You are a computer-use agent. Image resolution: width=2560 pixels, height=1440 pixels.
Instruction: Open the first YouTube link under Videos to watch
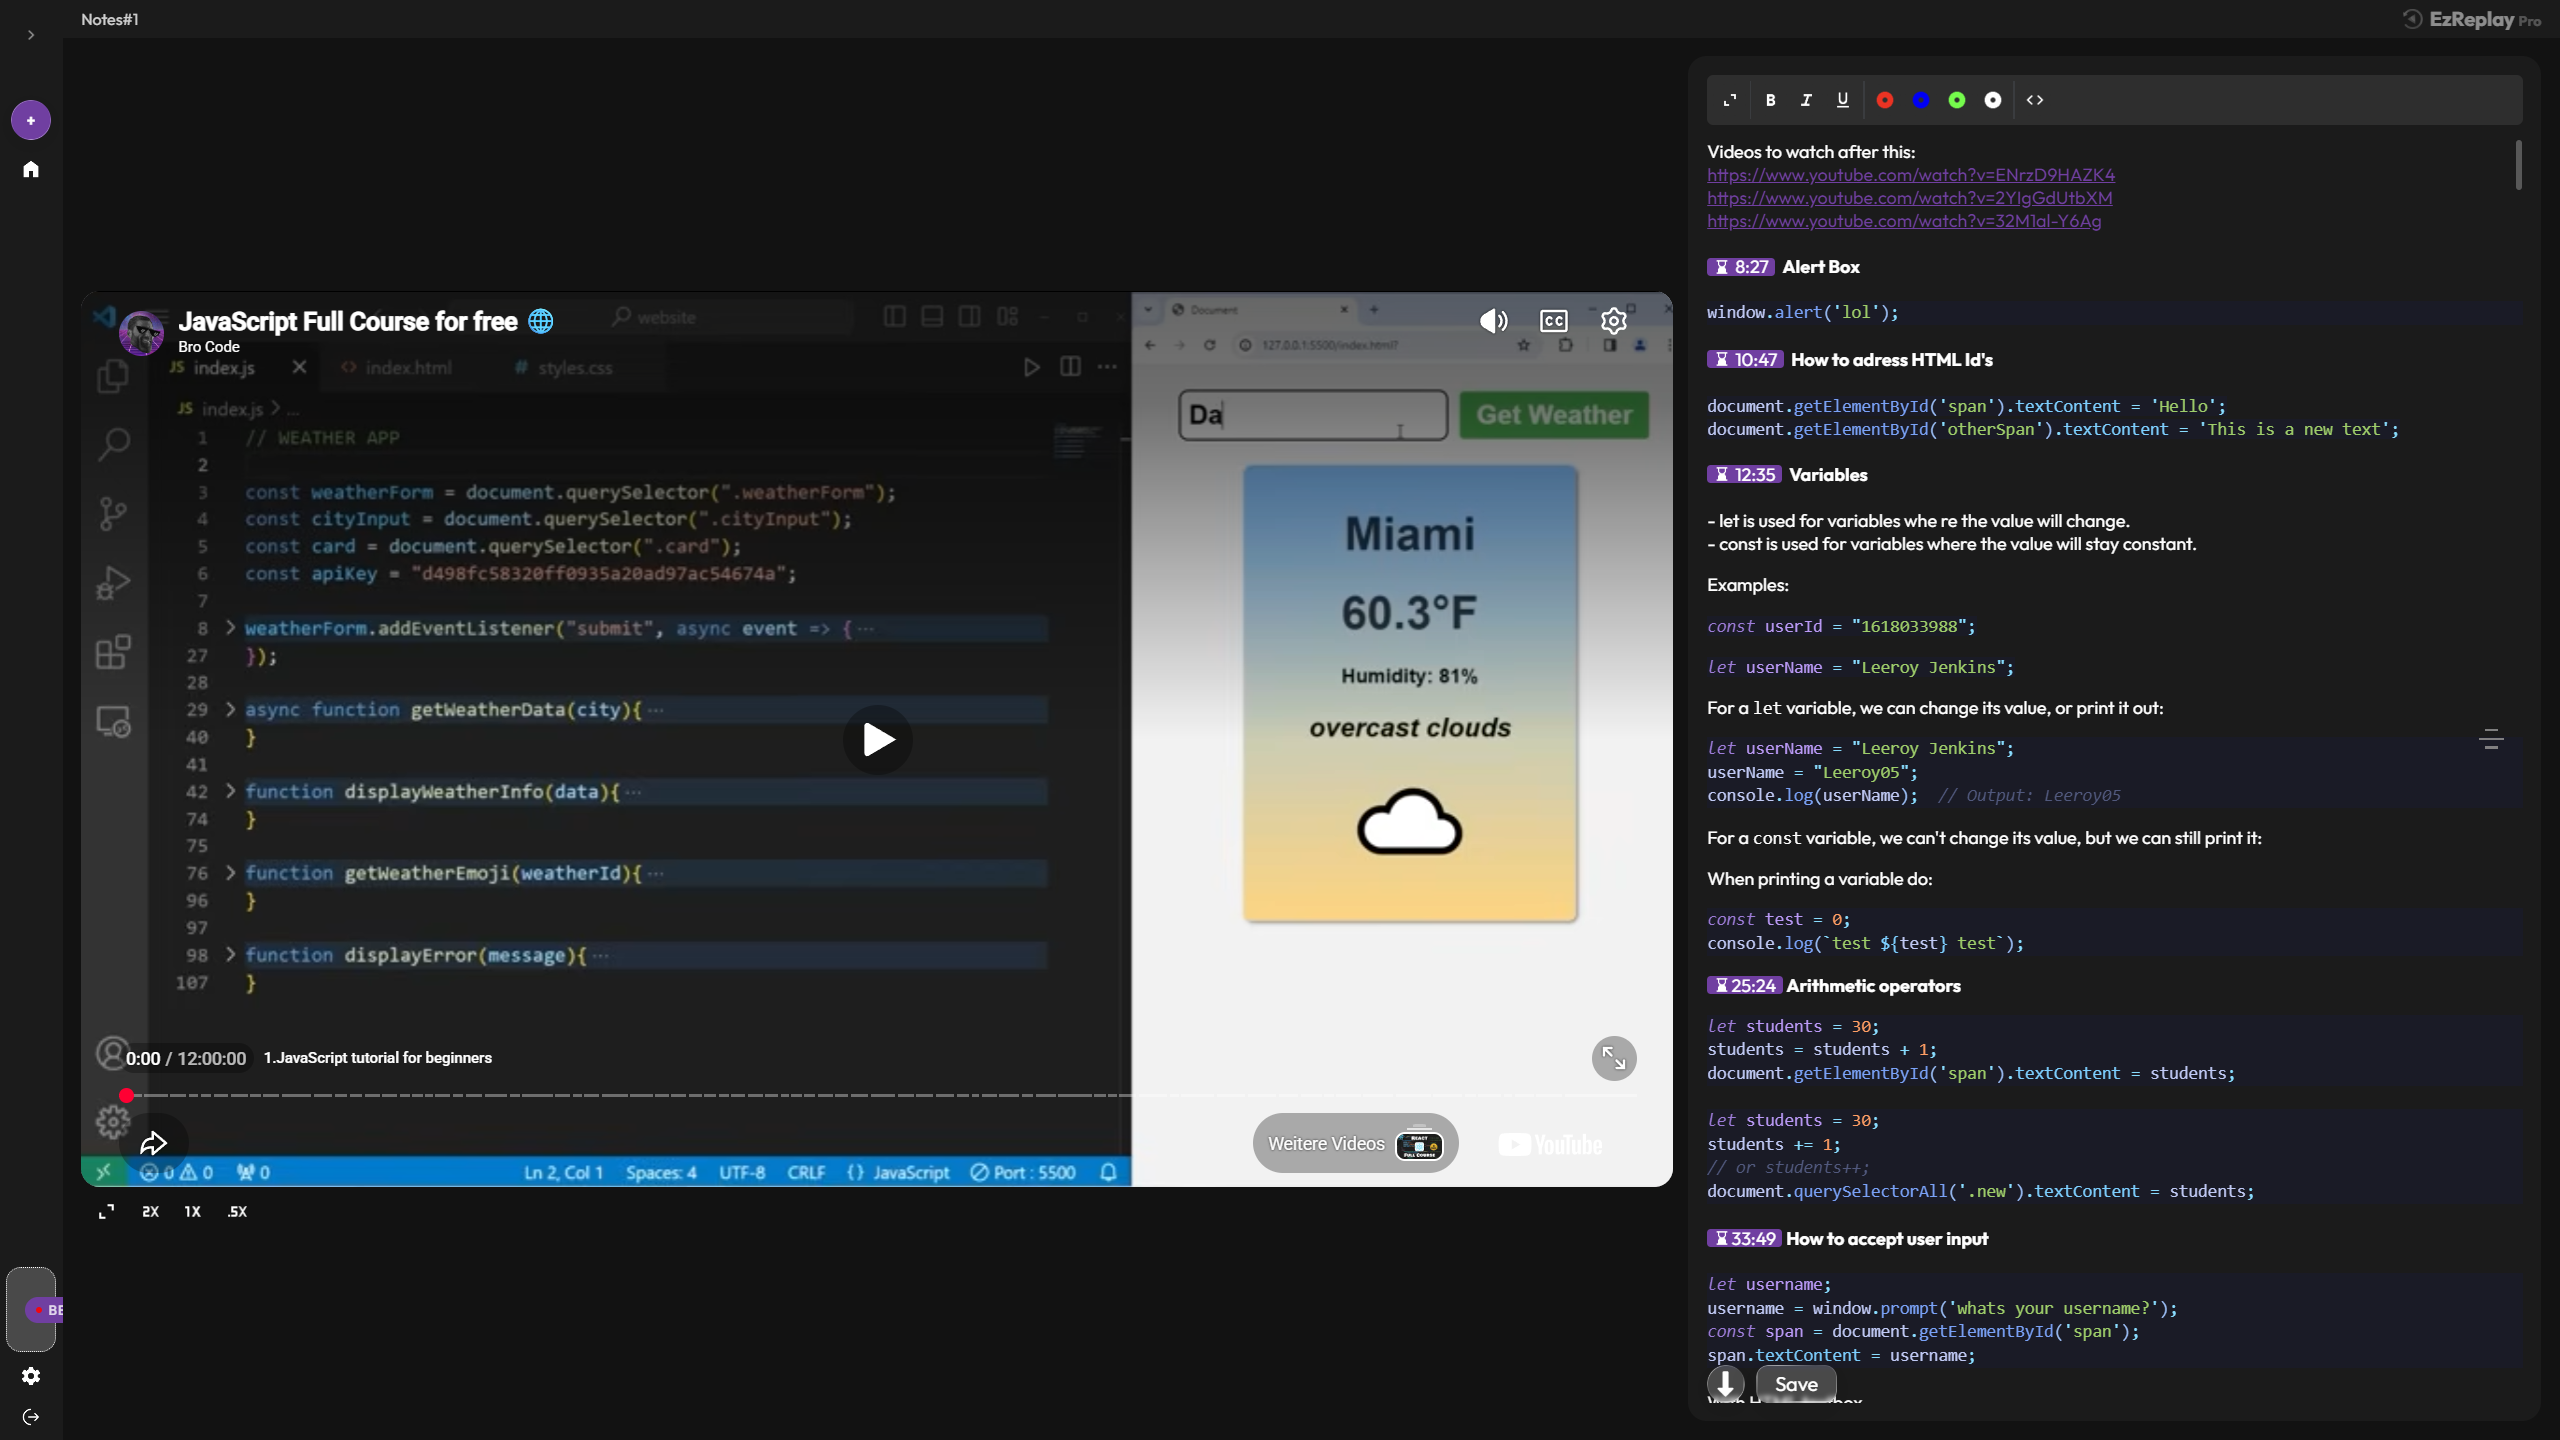click(x=1910, y=174)
